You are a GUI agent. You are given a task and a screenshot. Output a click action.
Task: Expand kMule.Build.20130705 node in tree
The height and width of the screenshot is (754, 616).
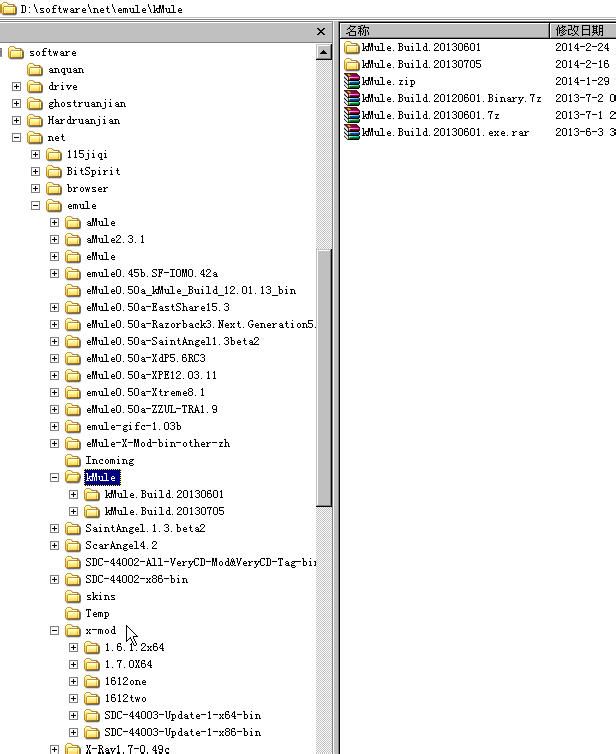pyautogui.click(x=73, y=511)
